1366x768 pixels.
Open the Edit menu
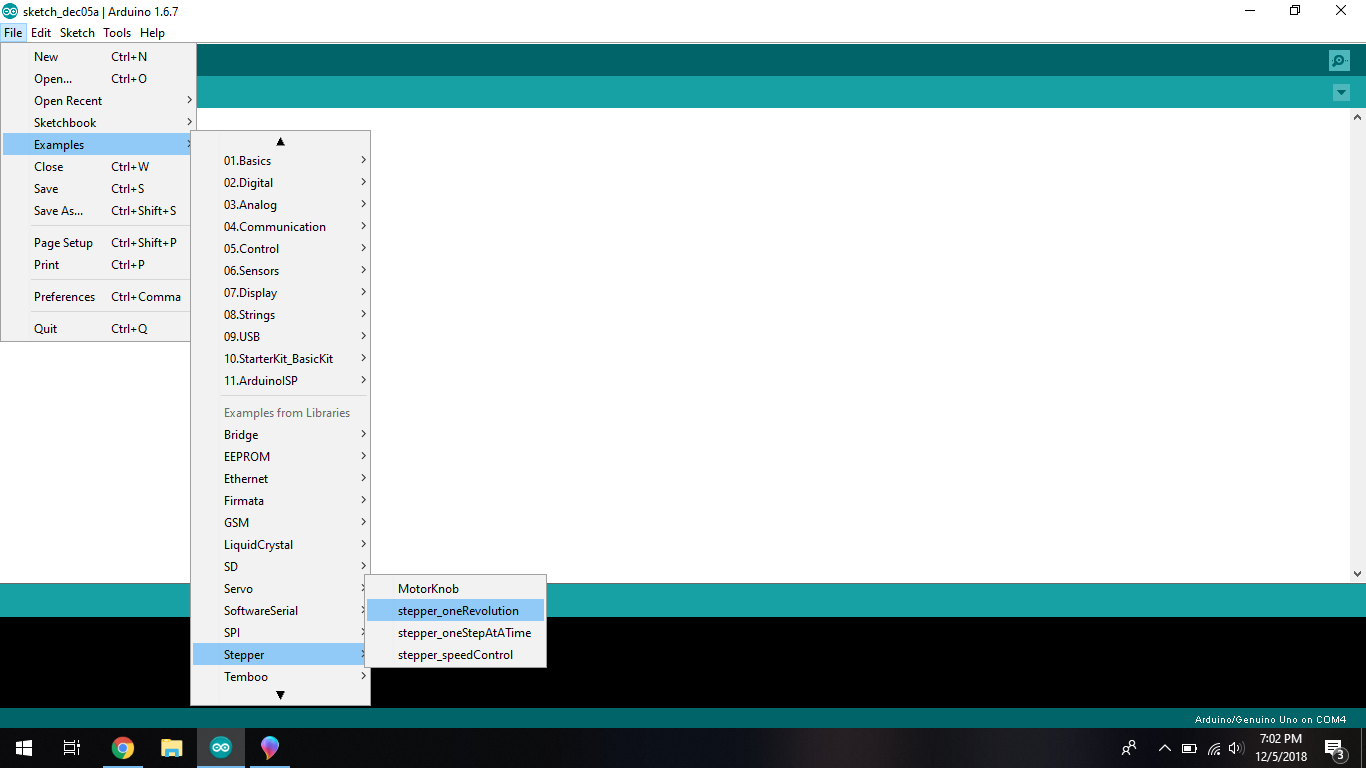[41, 33]
